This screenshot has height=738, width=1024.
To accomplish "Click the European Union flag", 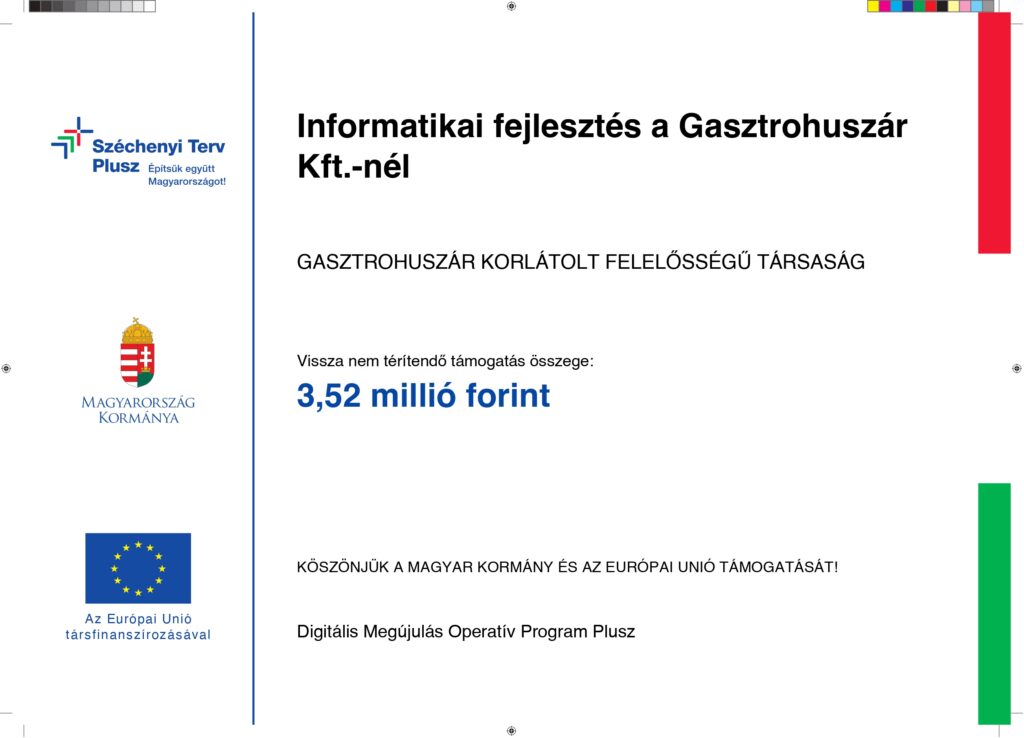I will click(x=137, y=568).
